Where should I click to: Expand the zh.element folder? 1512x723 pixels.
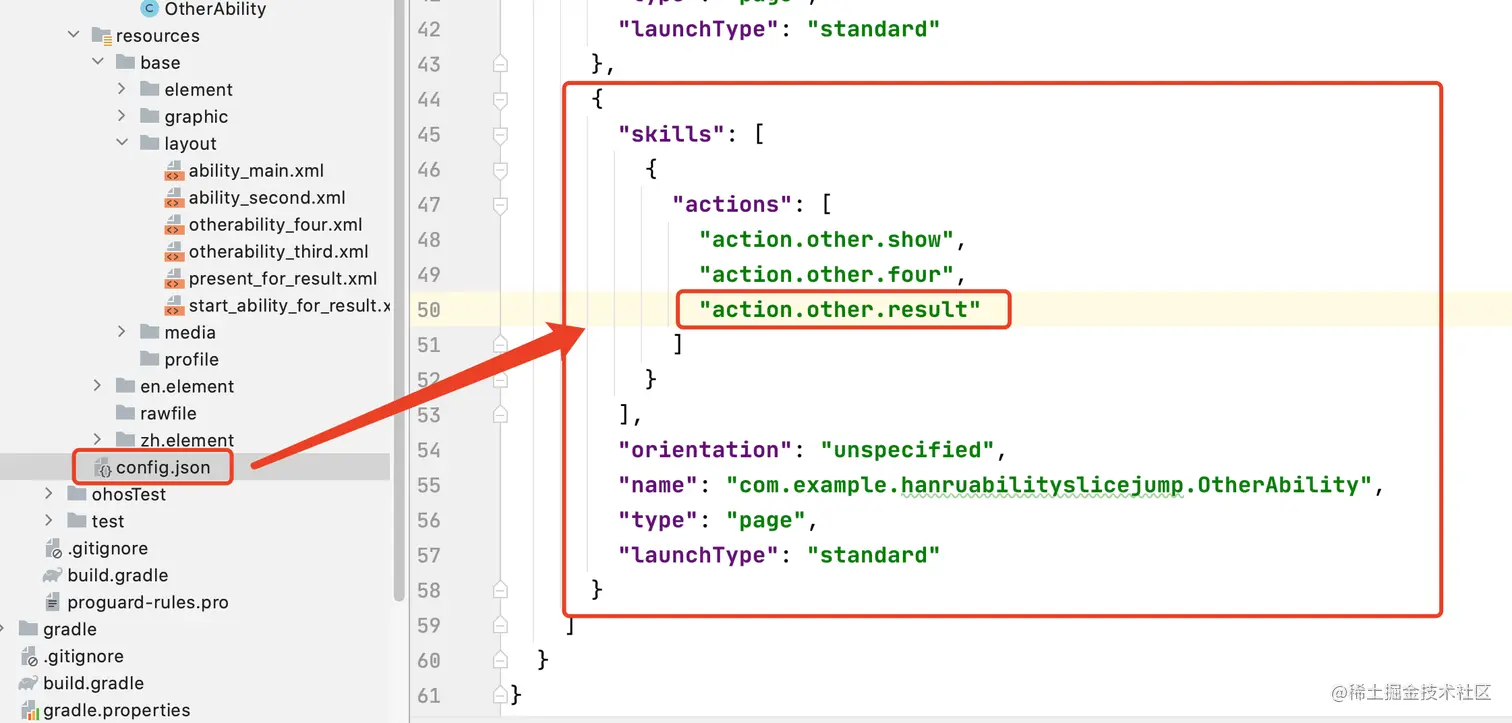point(98,440)
